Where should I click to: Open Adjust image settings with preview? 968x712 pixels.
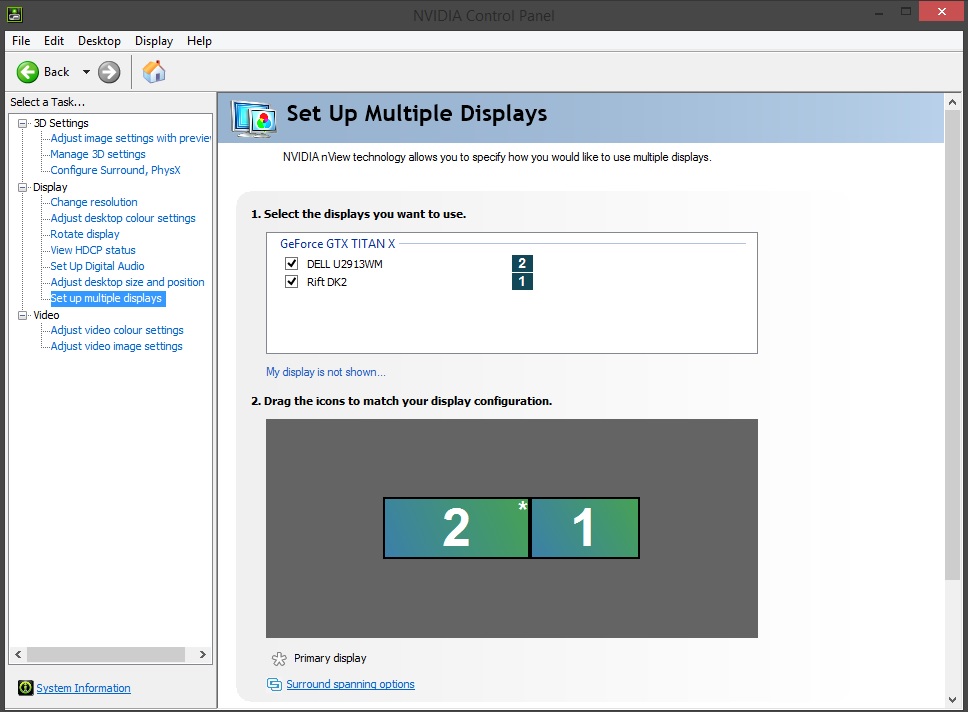(131, 138)
